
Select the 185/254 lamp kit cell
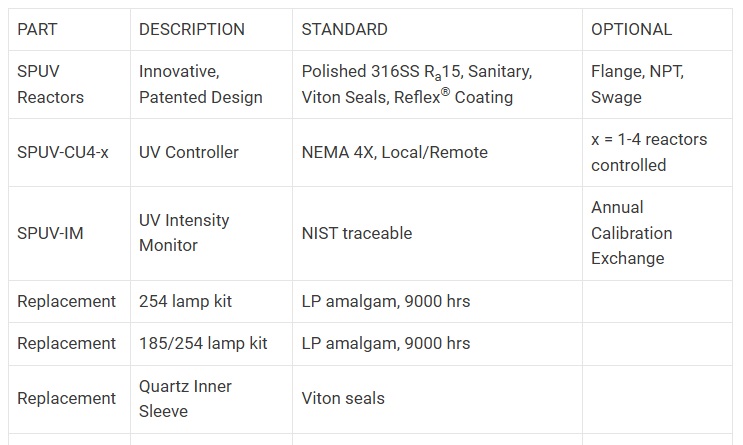pos(203,343)
